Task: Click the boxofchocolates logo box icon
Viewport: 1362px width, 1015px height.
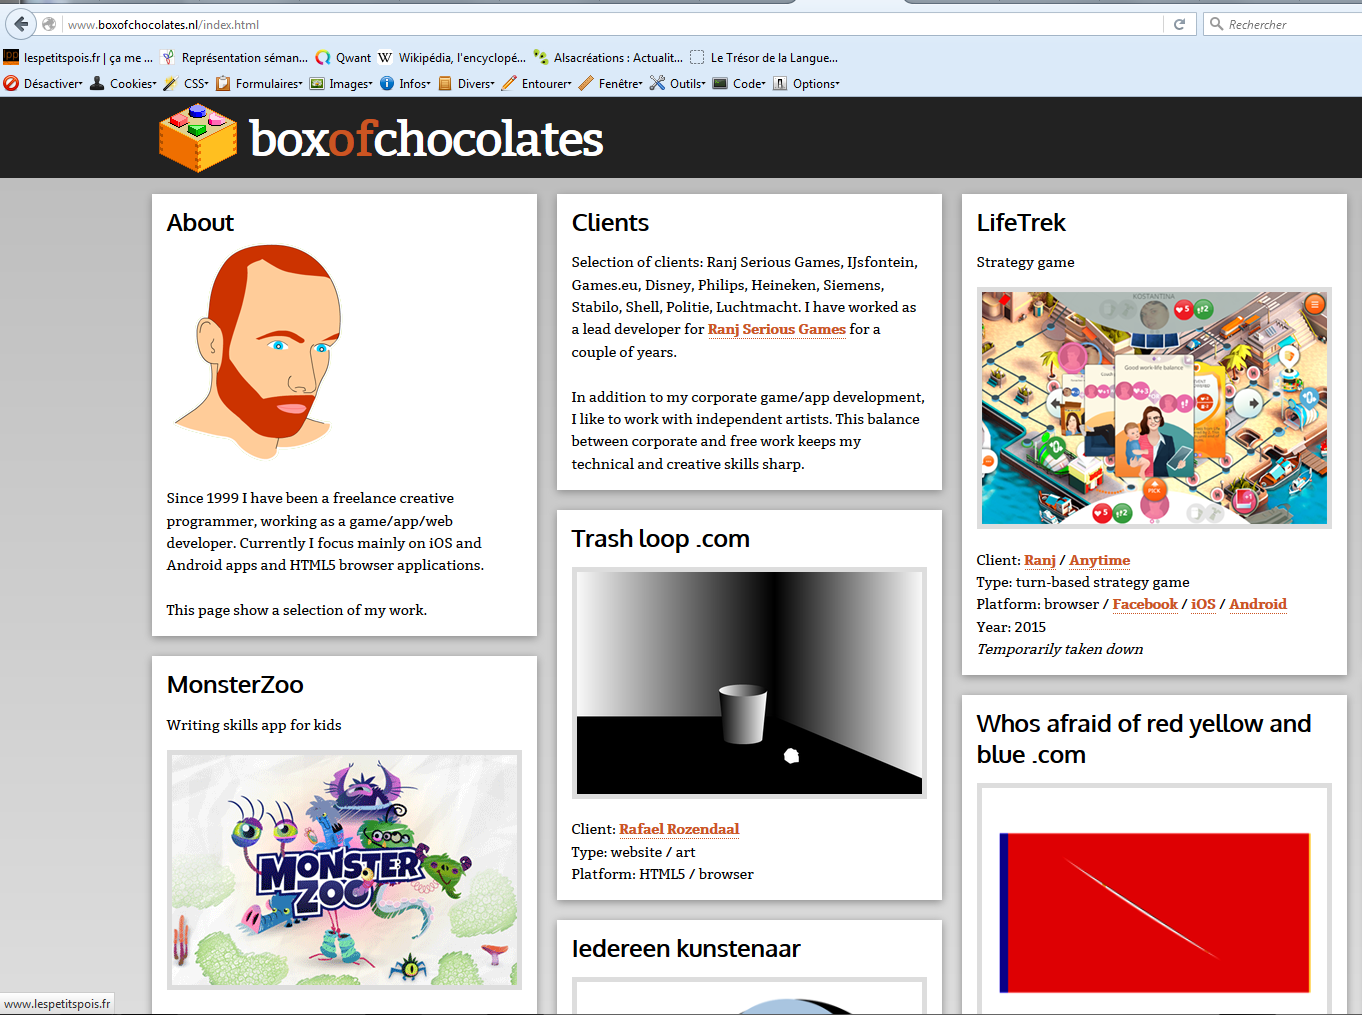Action: click(198, 138)
